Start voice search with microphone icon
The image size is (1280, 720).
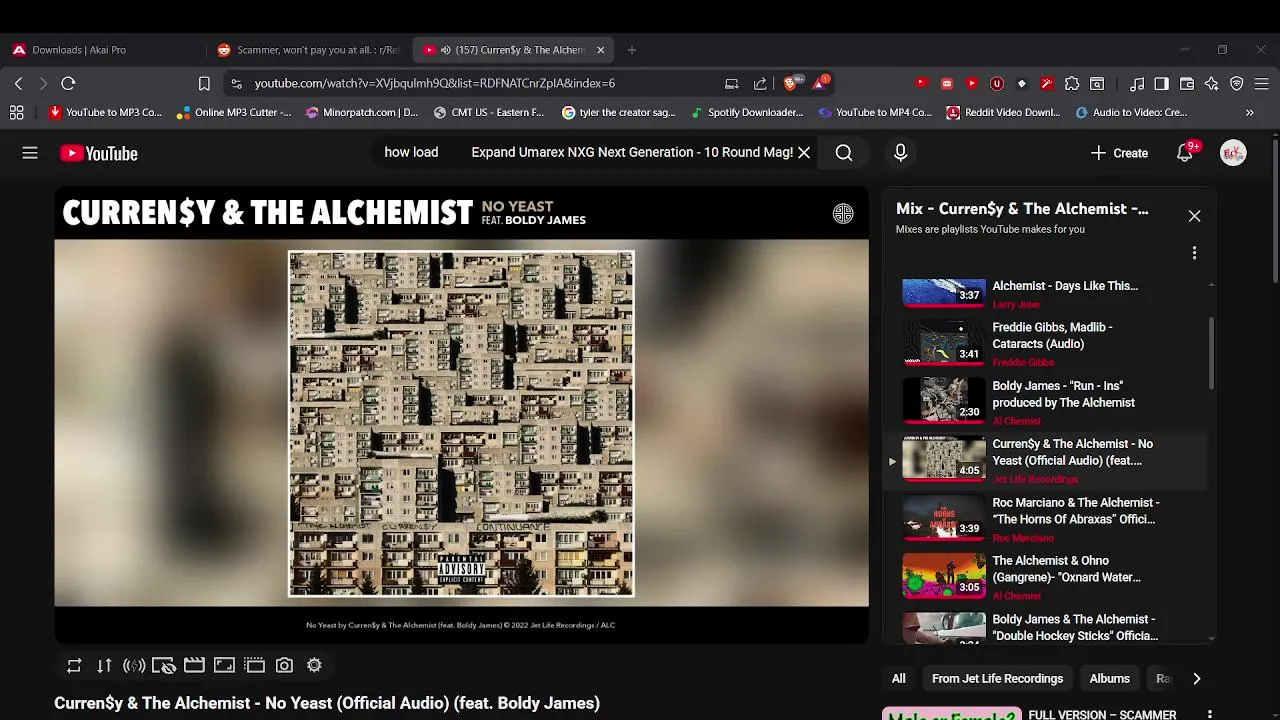(x=900, y=153)
